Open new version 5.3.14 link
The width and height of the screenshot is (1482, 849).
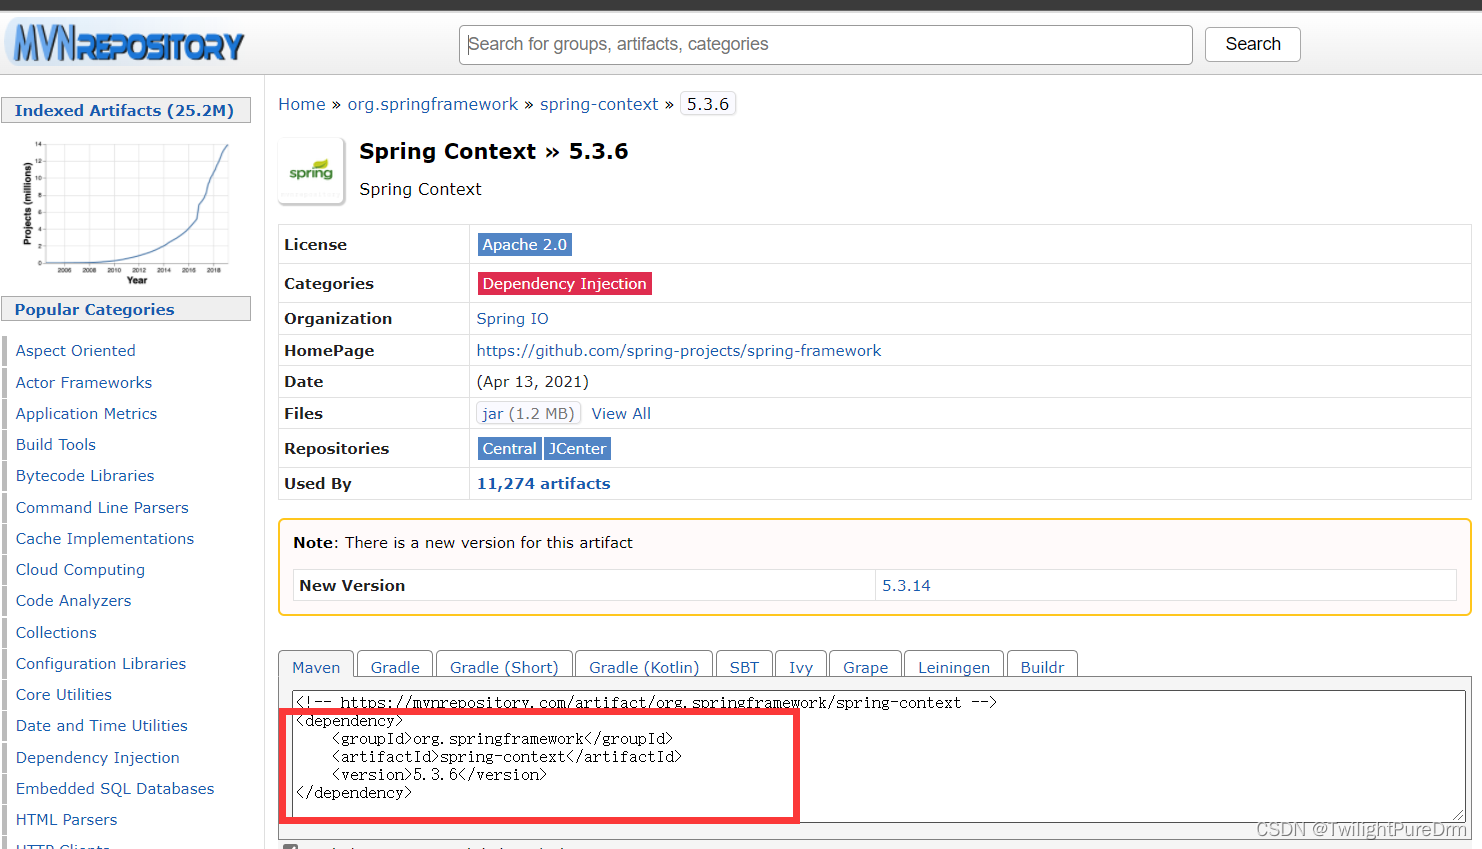[906, 586]
